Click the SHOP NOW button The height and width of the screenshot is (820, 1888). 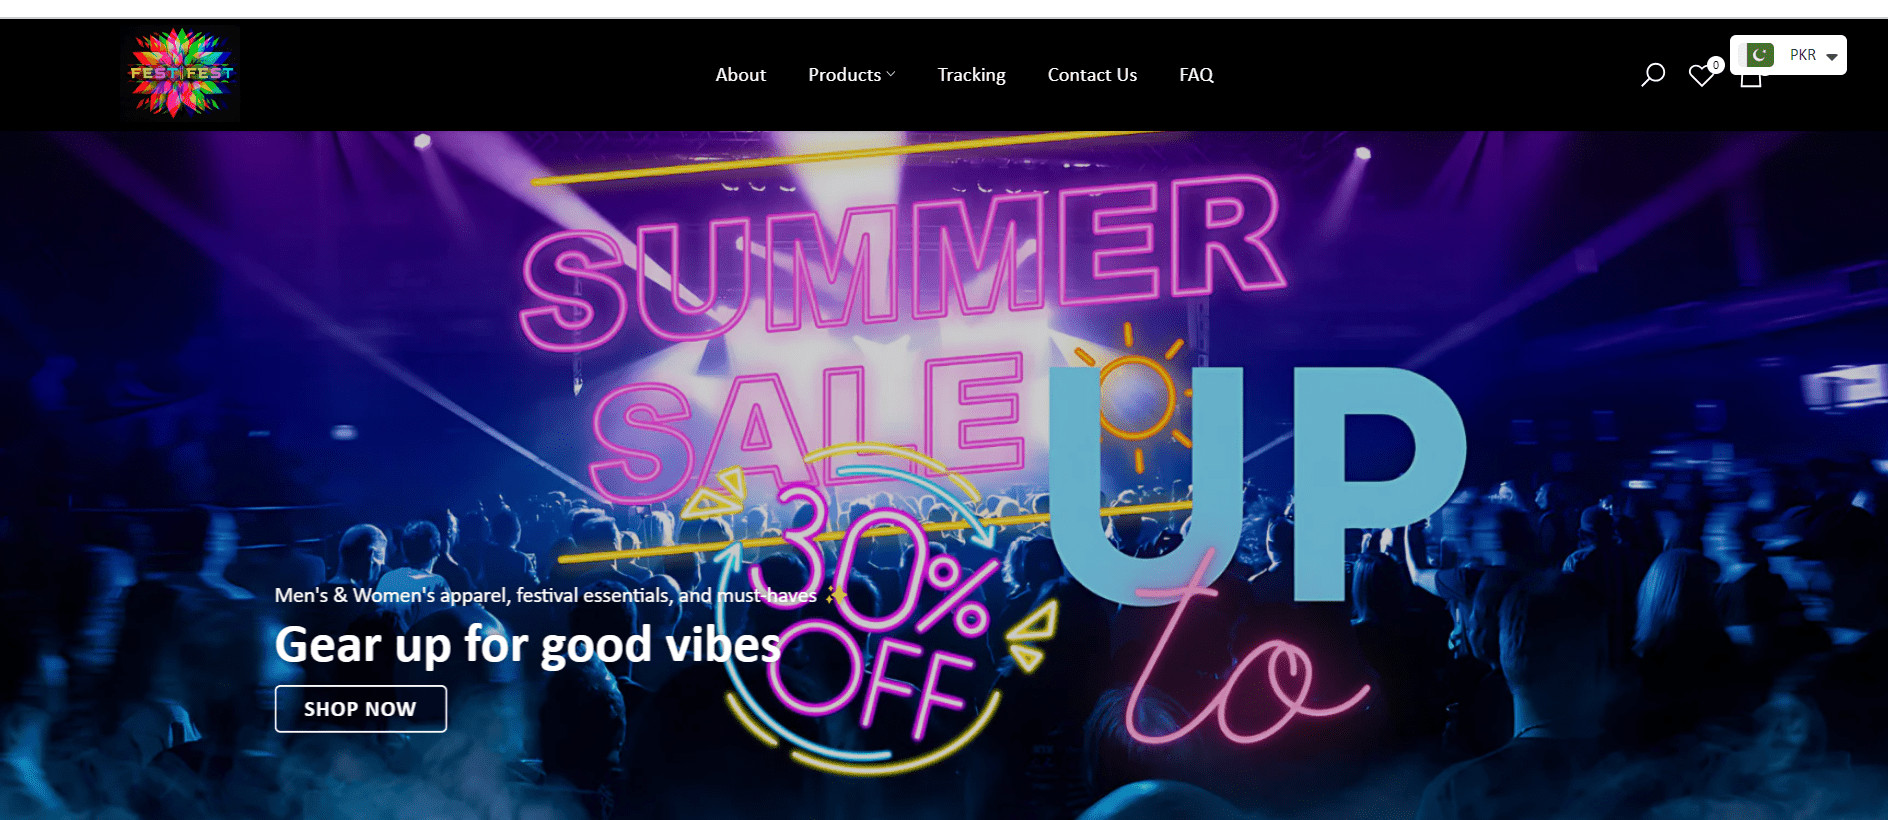pyautogui.click(x=361, y=709)
